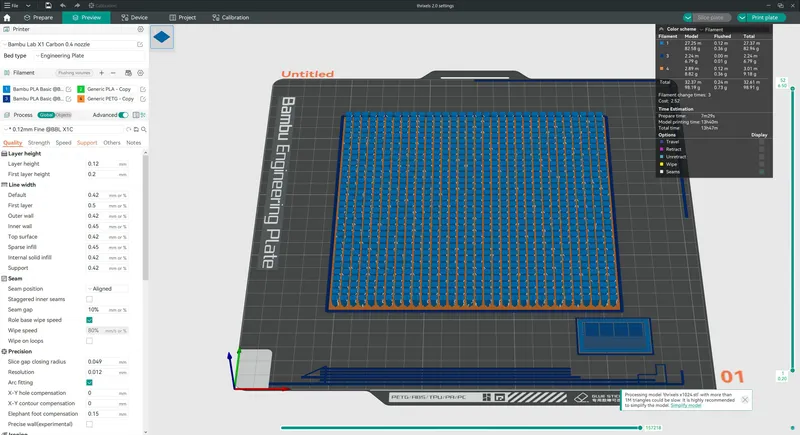
Task: Open the Speed settings tab
Action: [63, 143]
